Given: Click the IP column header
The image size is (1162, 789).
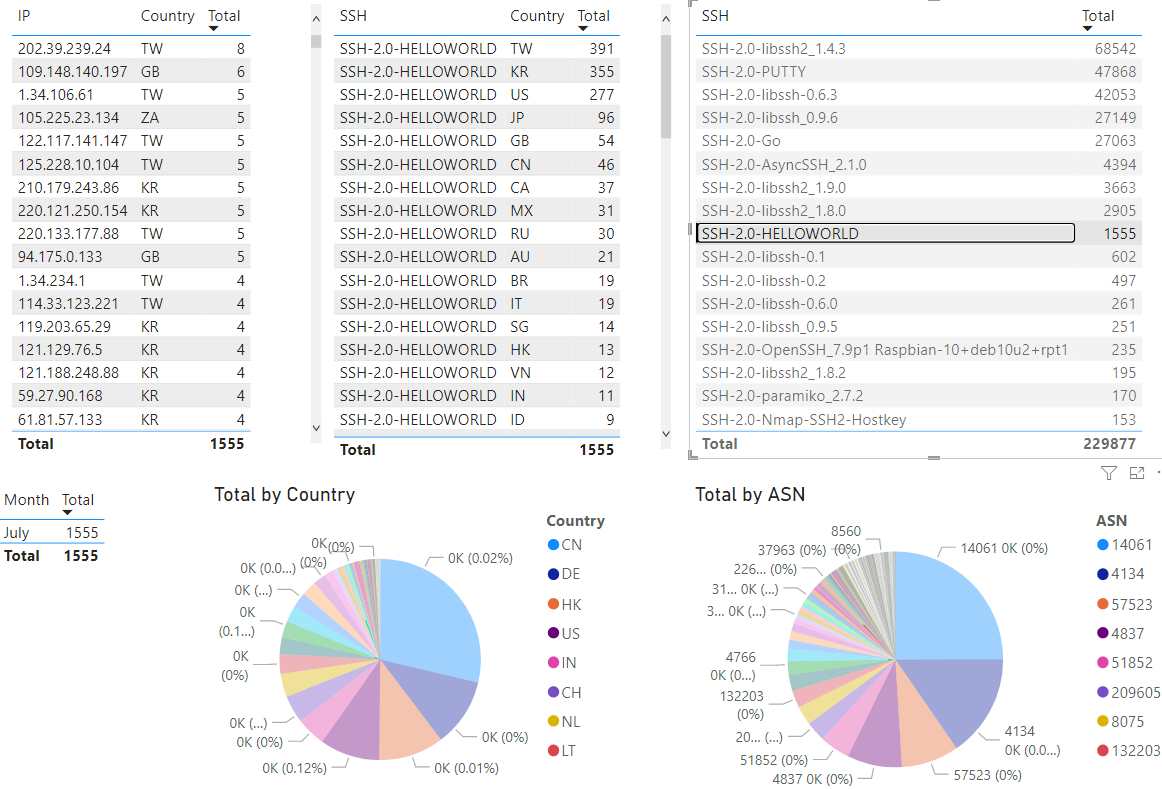Looking at the screenshot, I should (24, 16).
